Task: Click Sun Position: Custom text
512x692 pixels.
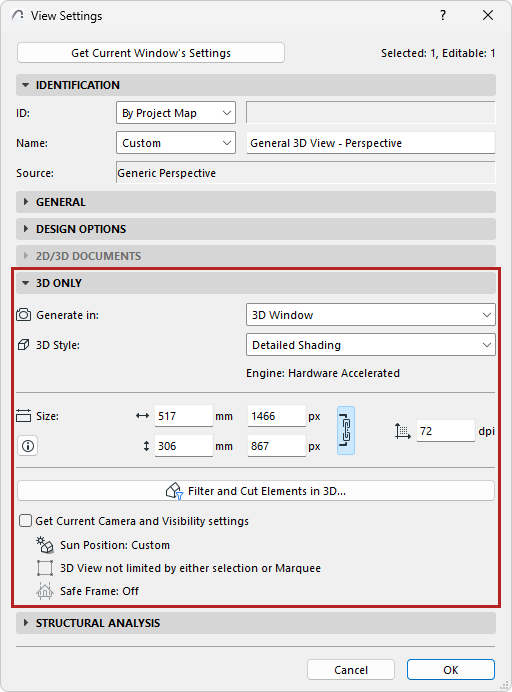Action: tap(115, 545)
